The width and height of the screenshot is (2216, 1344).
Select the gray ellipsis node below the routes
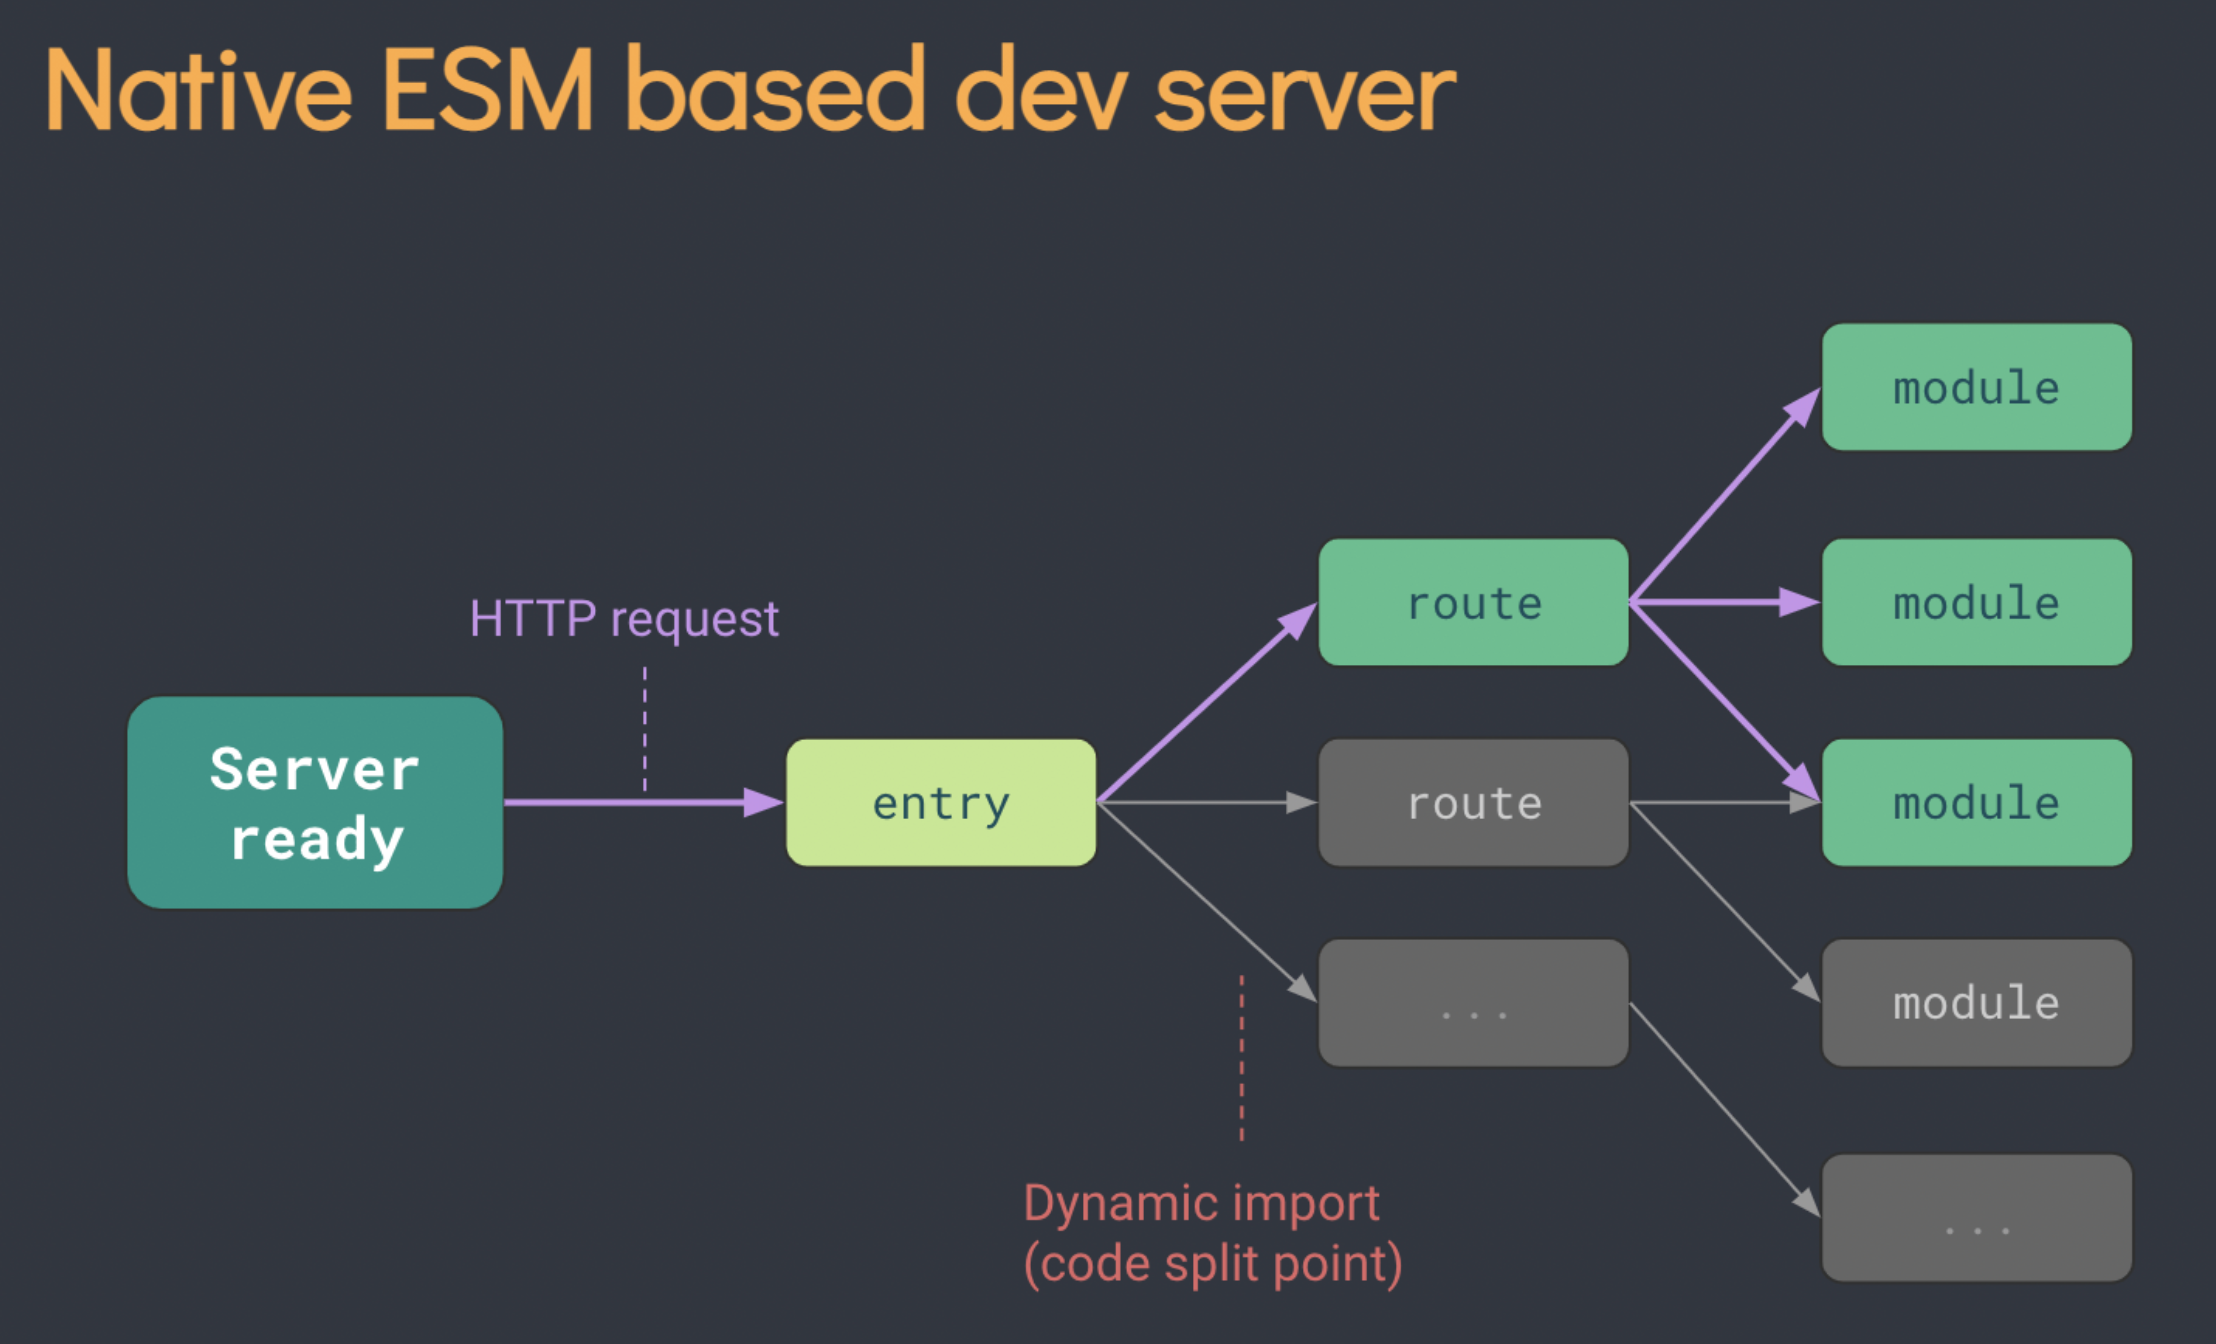click(1473, 1003)
